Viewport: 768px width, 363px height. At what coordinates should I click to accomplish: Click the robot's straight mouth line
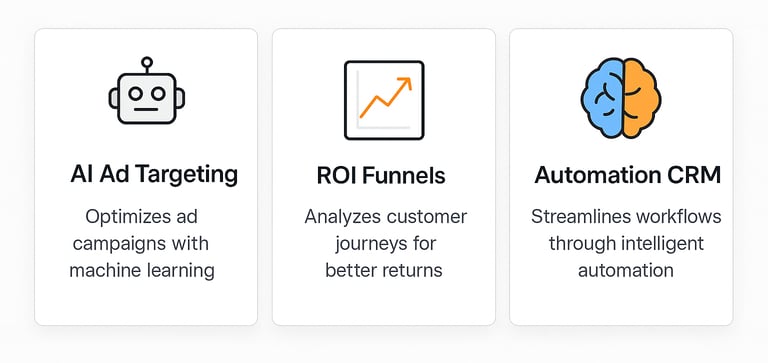tap(146, 109)
